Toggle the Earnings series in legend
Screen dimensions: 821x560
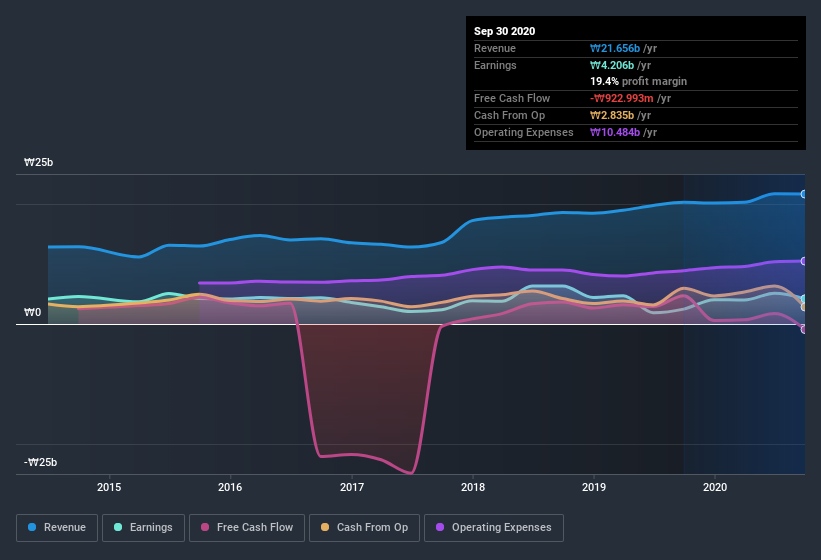coord(144,527)
